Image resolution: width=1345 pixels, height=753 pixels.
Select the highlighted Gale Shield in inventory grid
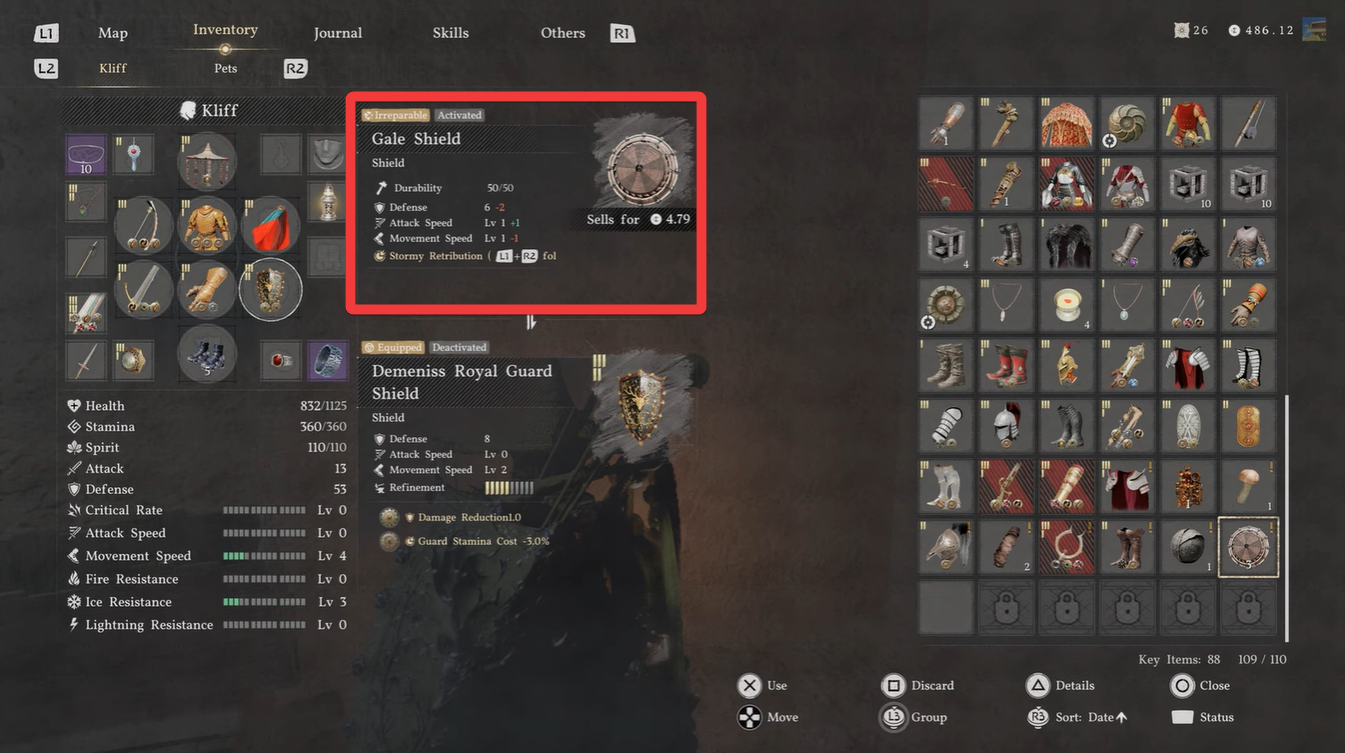click(1248, 547)
